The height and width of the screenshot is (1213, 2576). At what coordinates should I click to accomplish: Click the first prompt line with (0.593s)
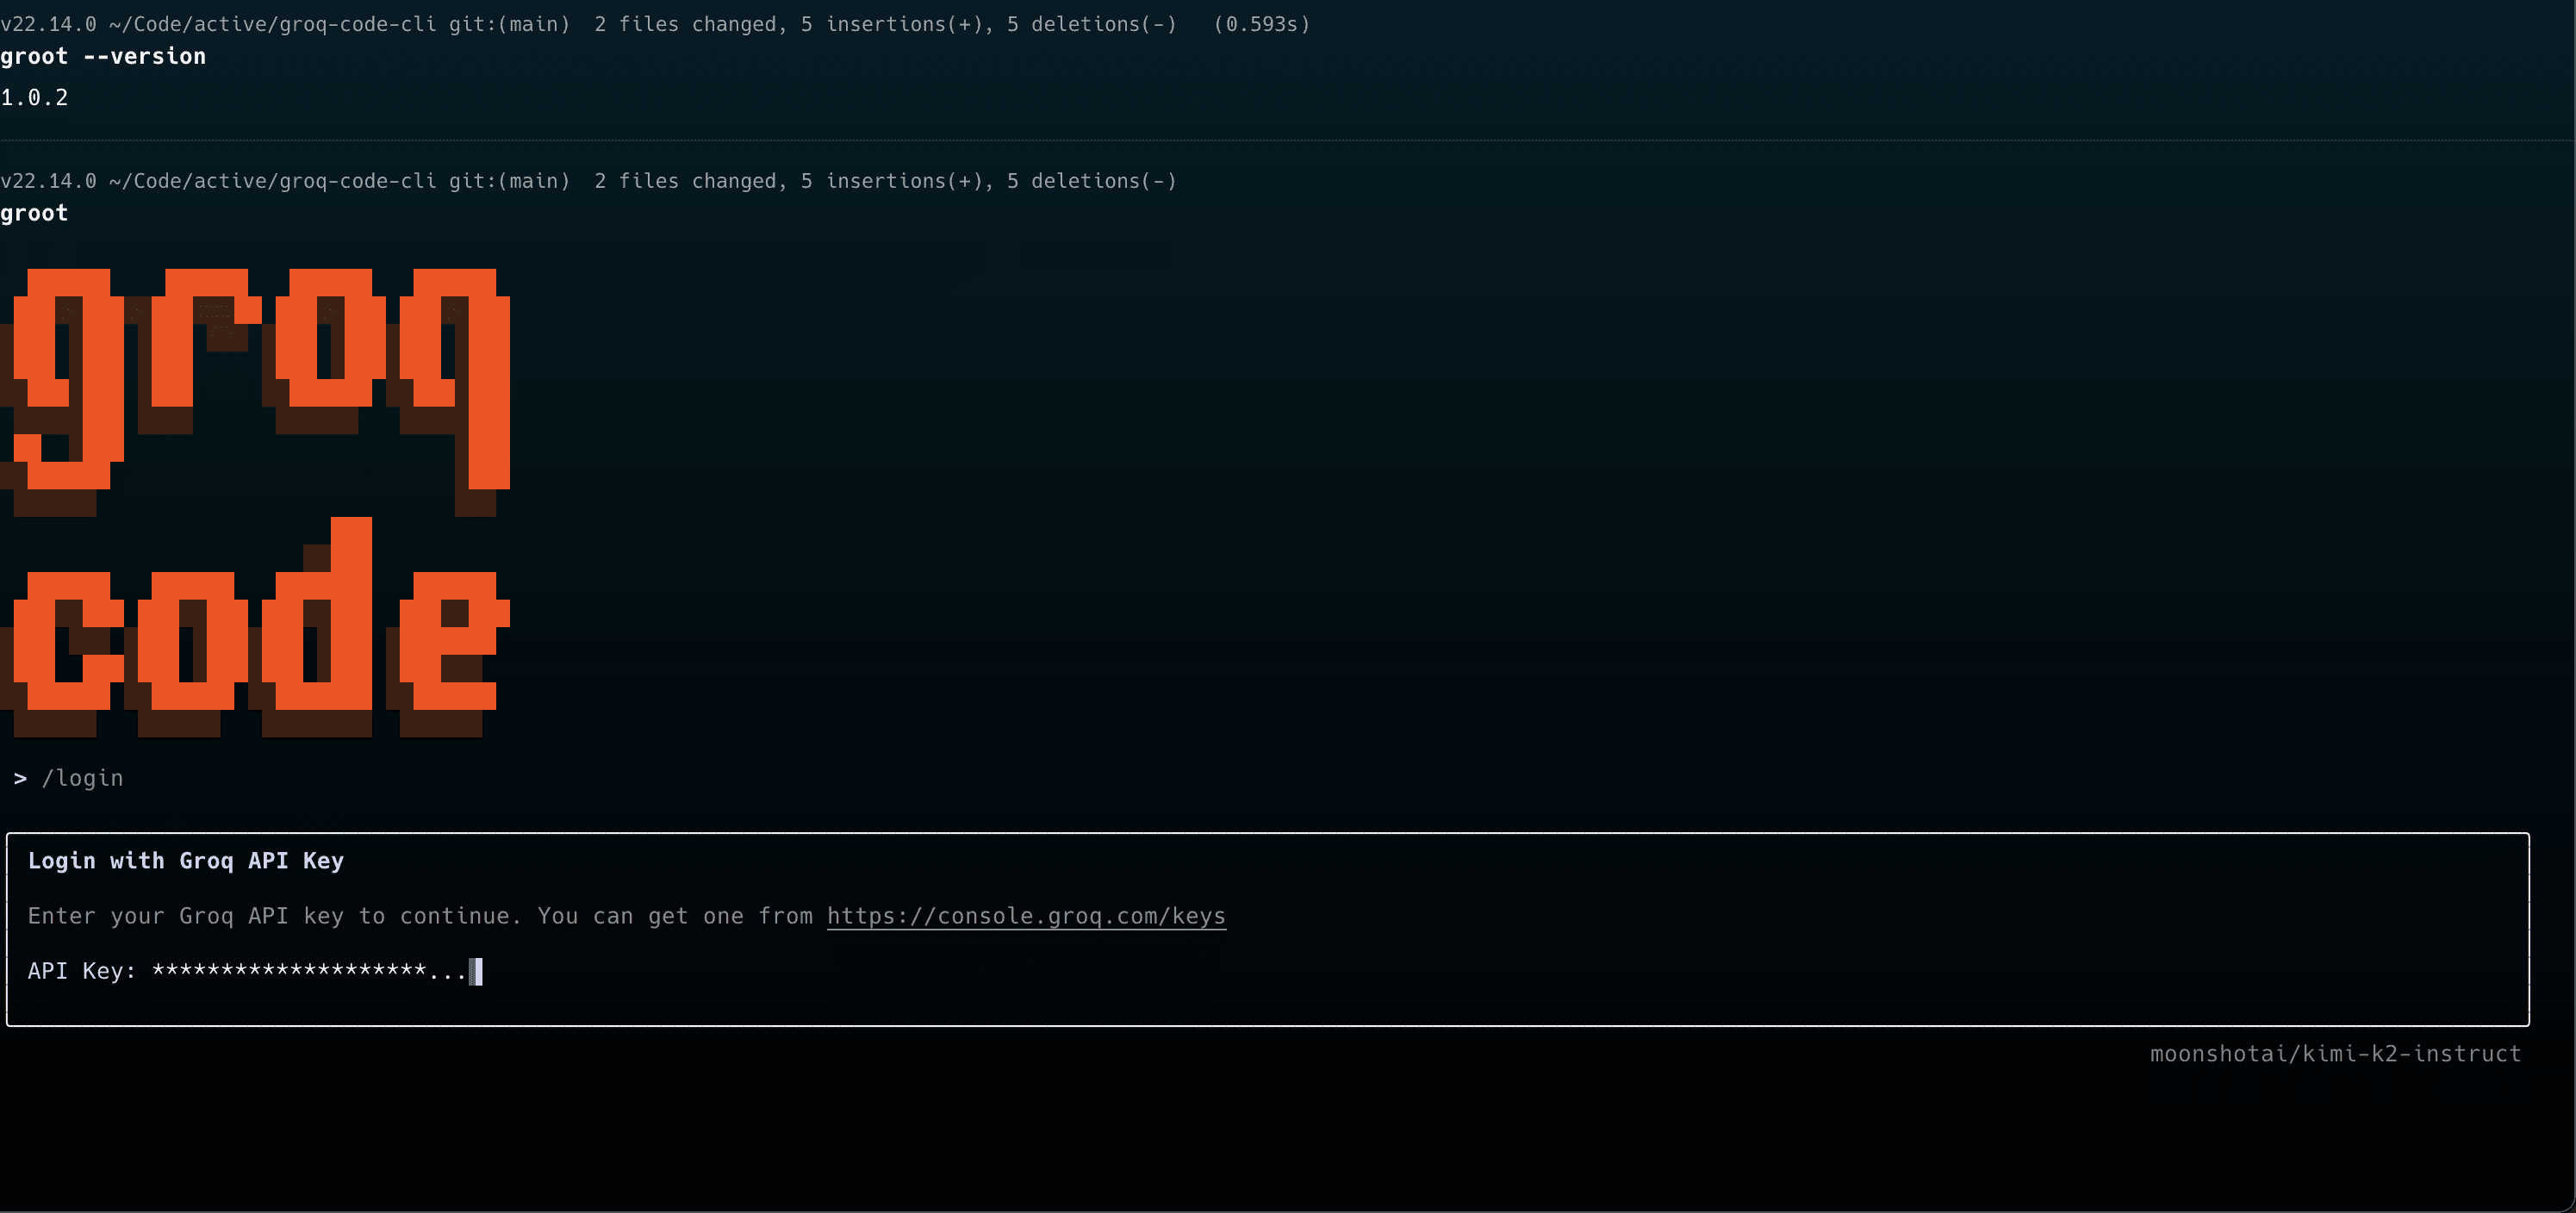coord(655,24)
